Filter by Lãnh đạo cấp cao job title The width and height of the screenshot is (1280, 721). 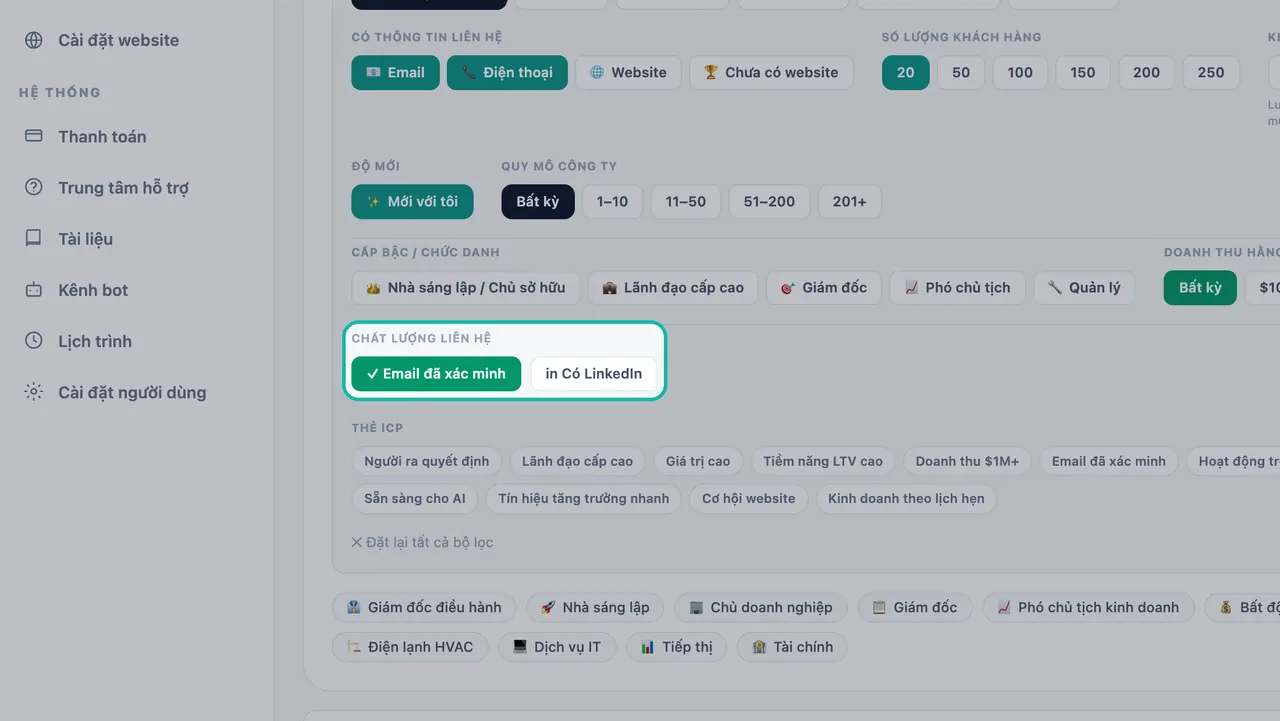click(673, 287)
